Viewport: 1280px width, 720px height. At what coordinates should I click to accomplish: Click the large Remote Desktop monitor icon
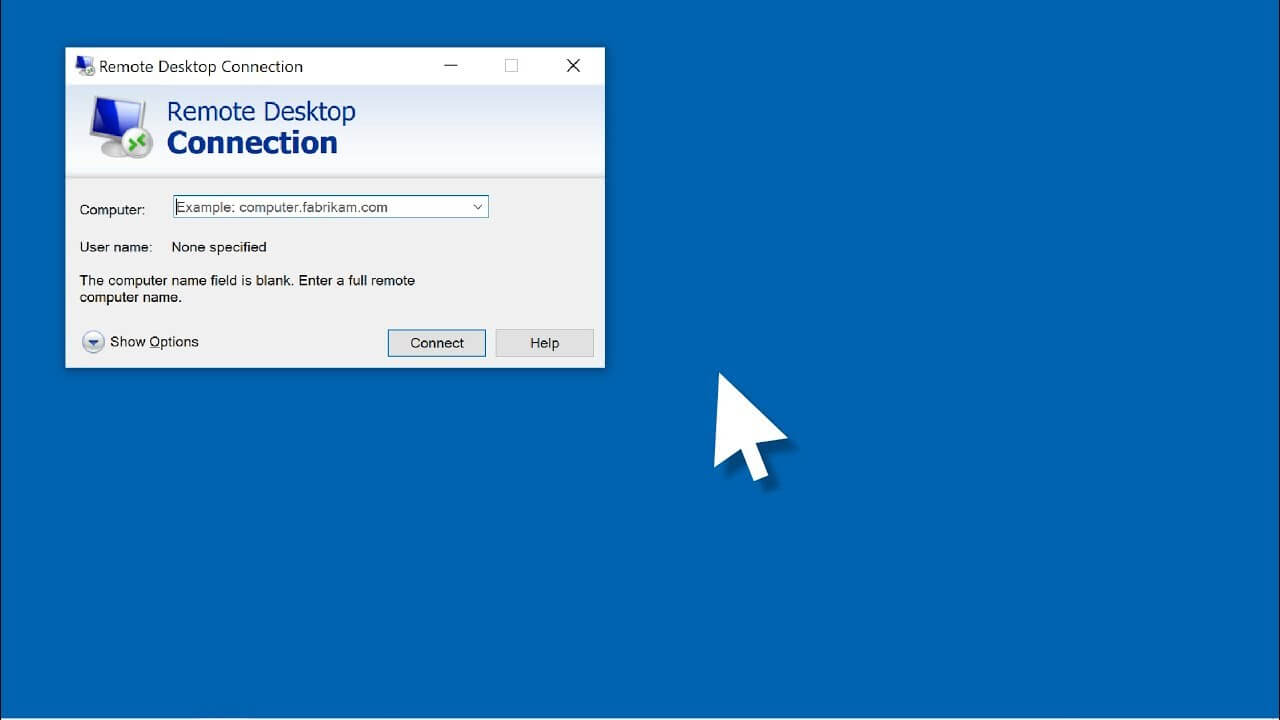[119, 127]
